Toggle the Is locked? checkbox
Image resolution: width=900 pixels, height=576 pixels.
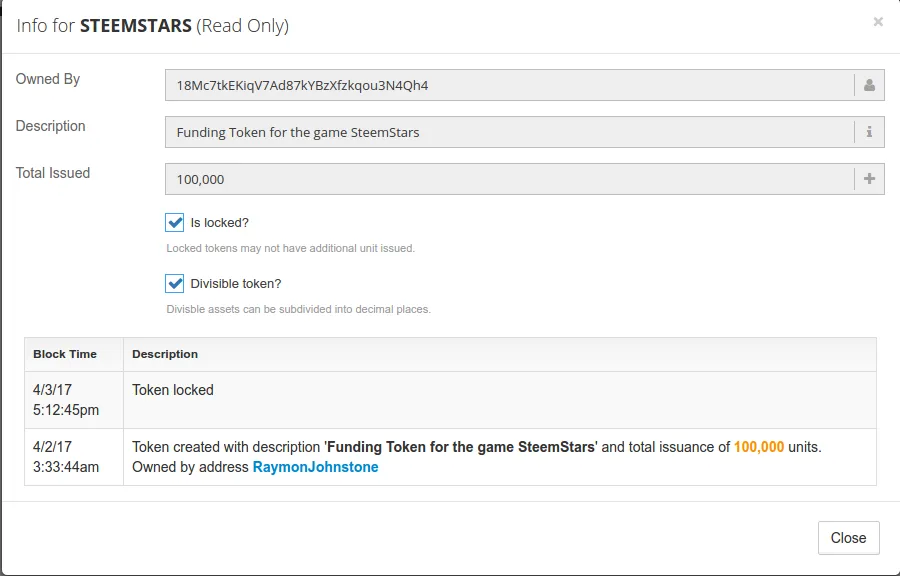pyautogui.click(x=174, y=222)
